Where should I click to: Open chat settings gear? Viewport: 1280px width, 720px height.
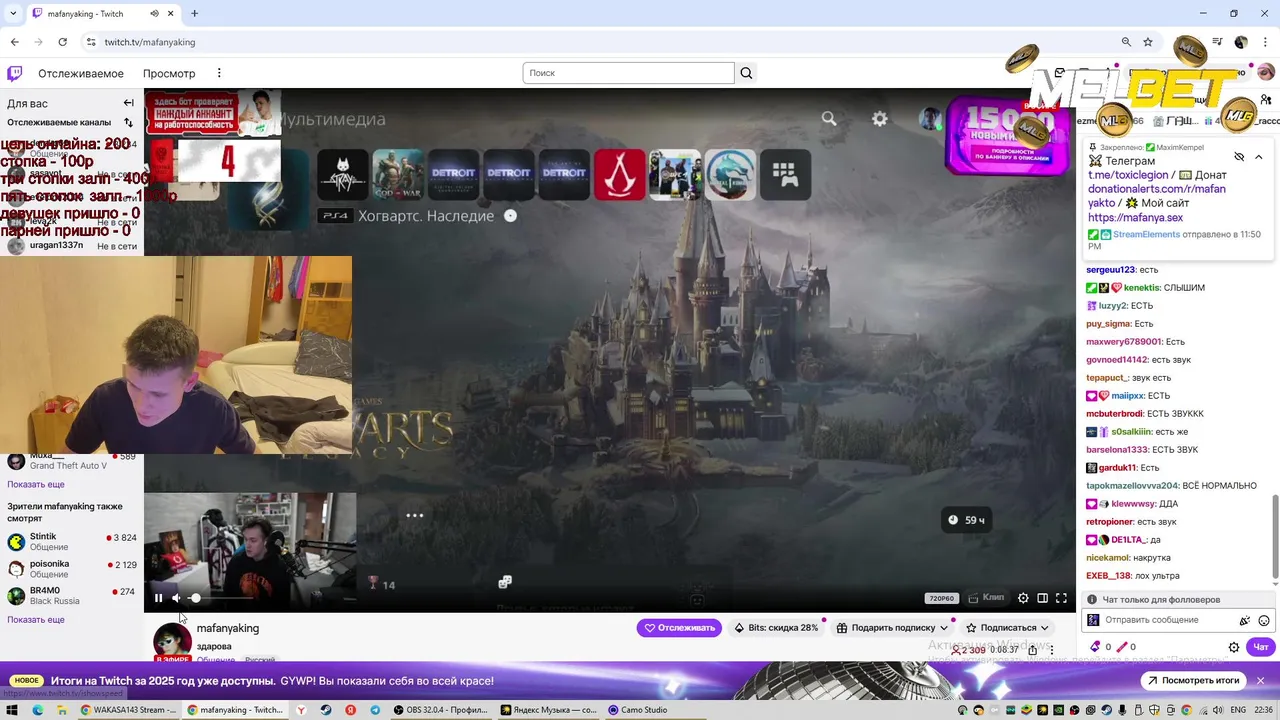[1234, 647]
